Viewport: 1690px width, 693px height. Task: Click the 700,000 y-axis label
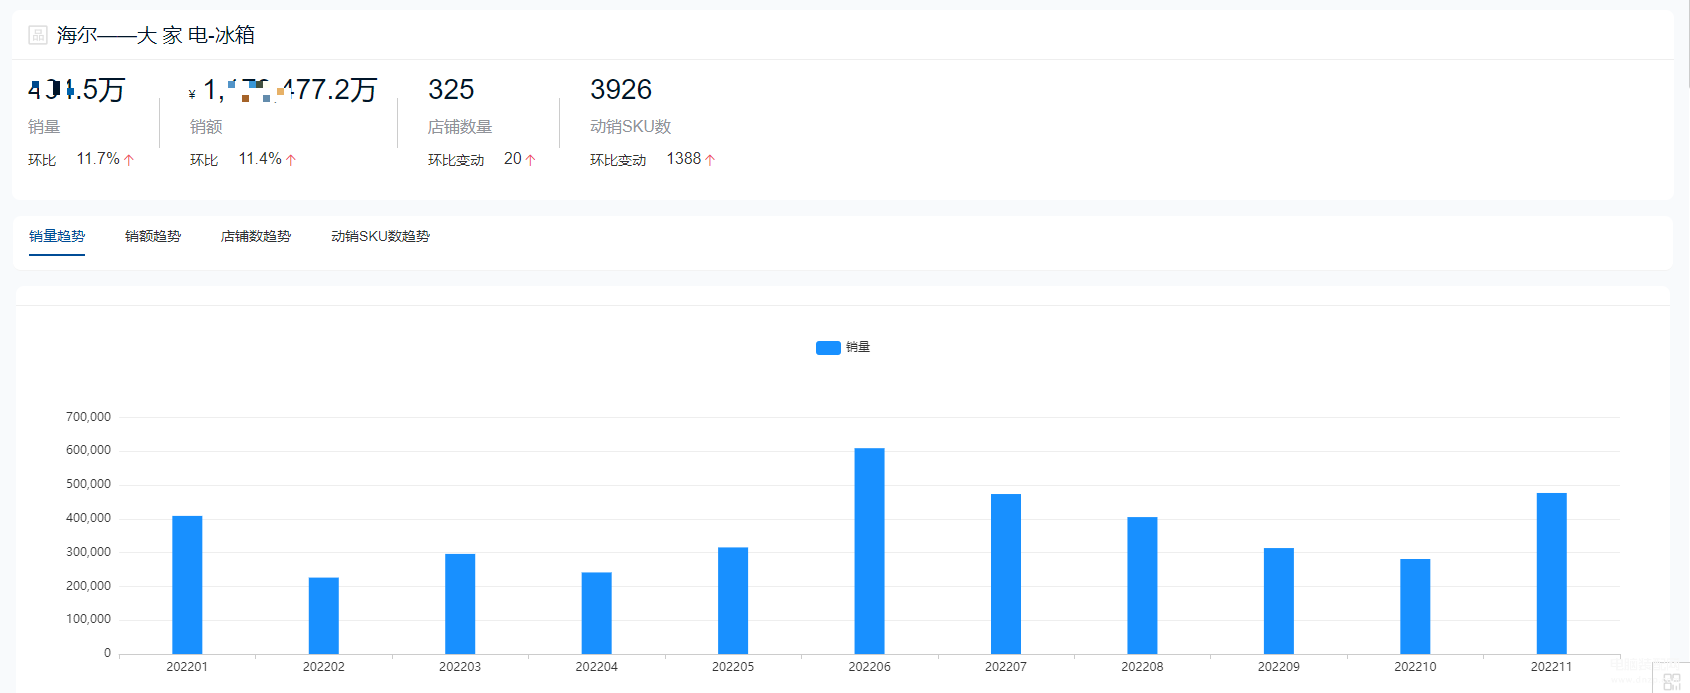[x=88, y=417]
